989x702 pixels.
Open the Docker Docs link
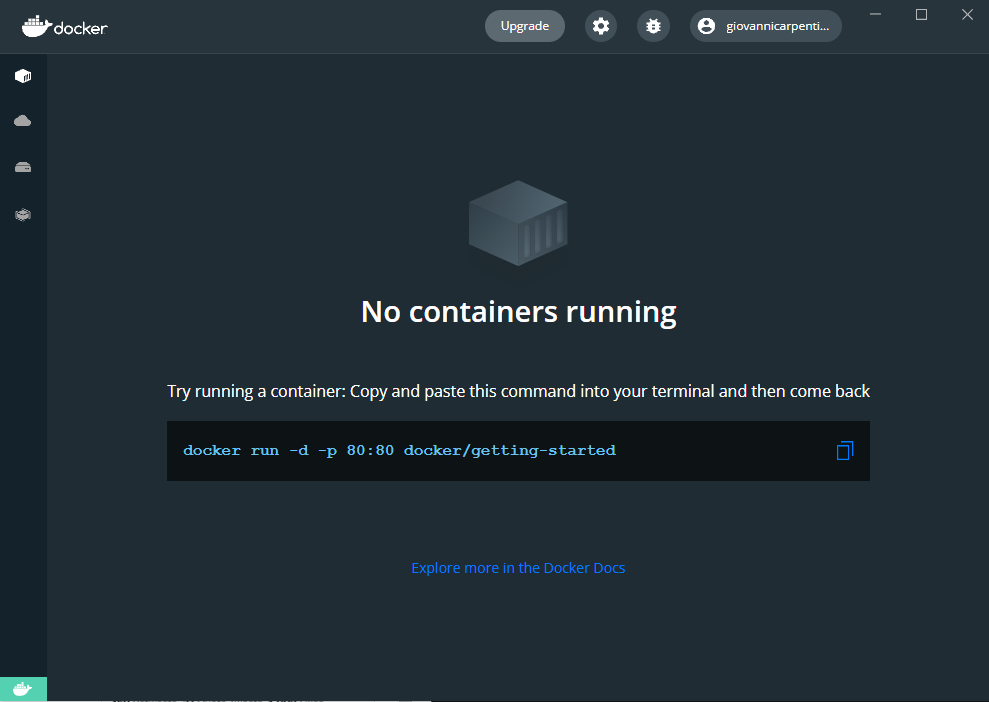tap(517, 567)
